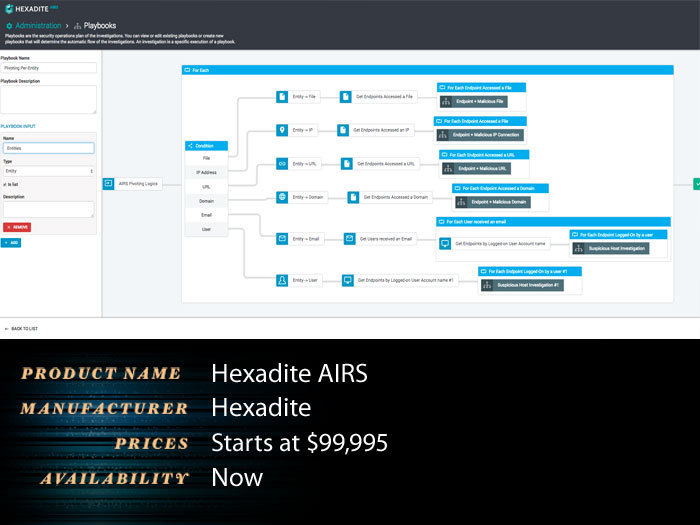Select the Entity → URL link icon
The image size is (700, 525).
(282, 164)
